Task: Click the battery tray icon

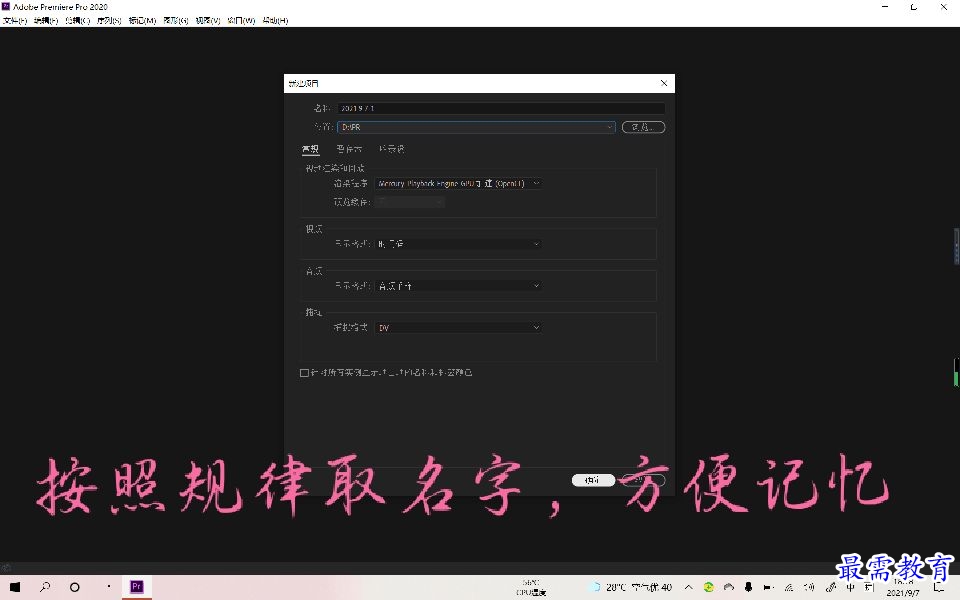Action: [x=768, y=587]
